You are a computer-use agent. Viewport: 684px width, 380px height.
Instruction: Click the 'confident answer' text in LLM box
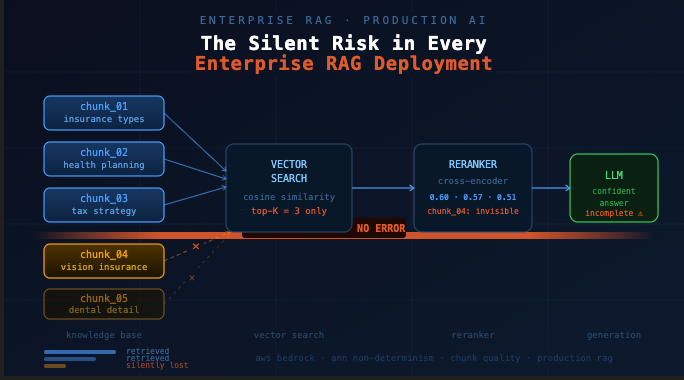coord(614,197)
